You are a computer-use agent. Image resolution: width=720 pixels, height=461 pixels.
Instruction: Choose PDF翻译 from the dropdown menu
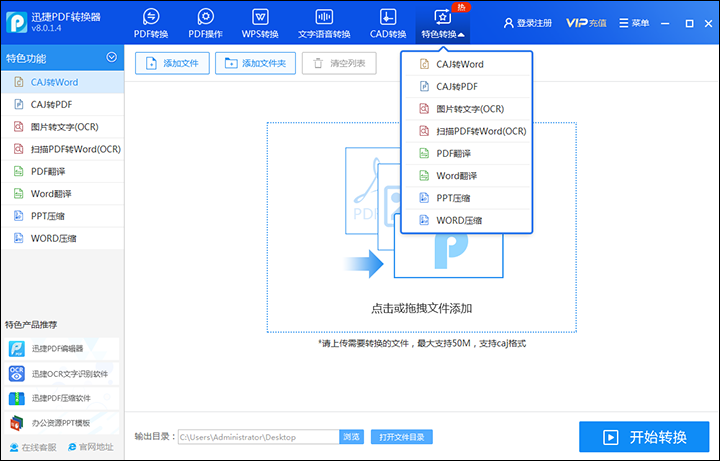pos(467,153)
